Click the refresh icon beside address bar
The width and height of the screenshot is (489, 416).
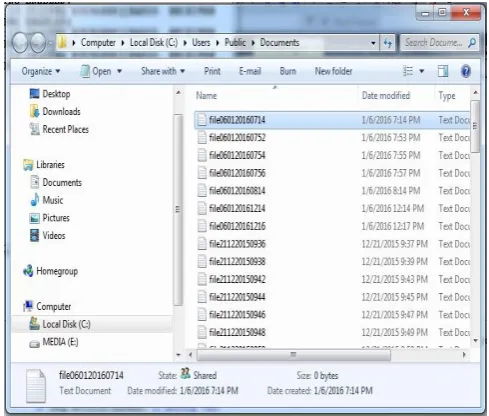387,43
